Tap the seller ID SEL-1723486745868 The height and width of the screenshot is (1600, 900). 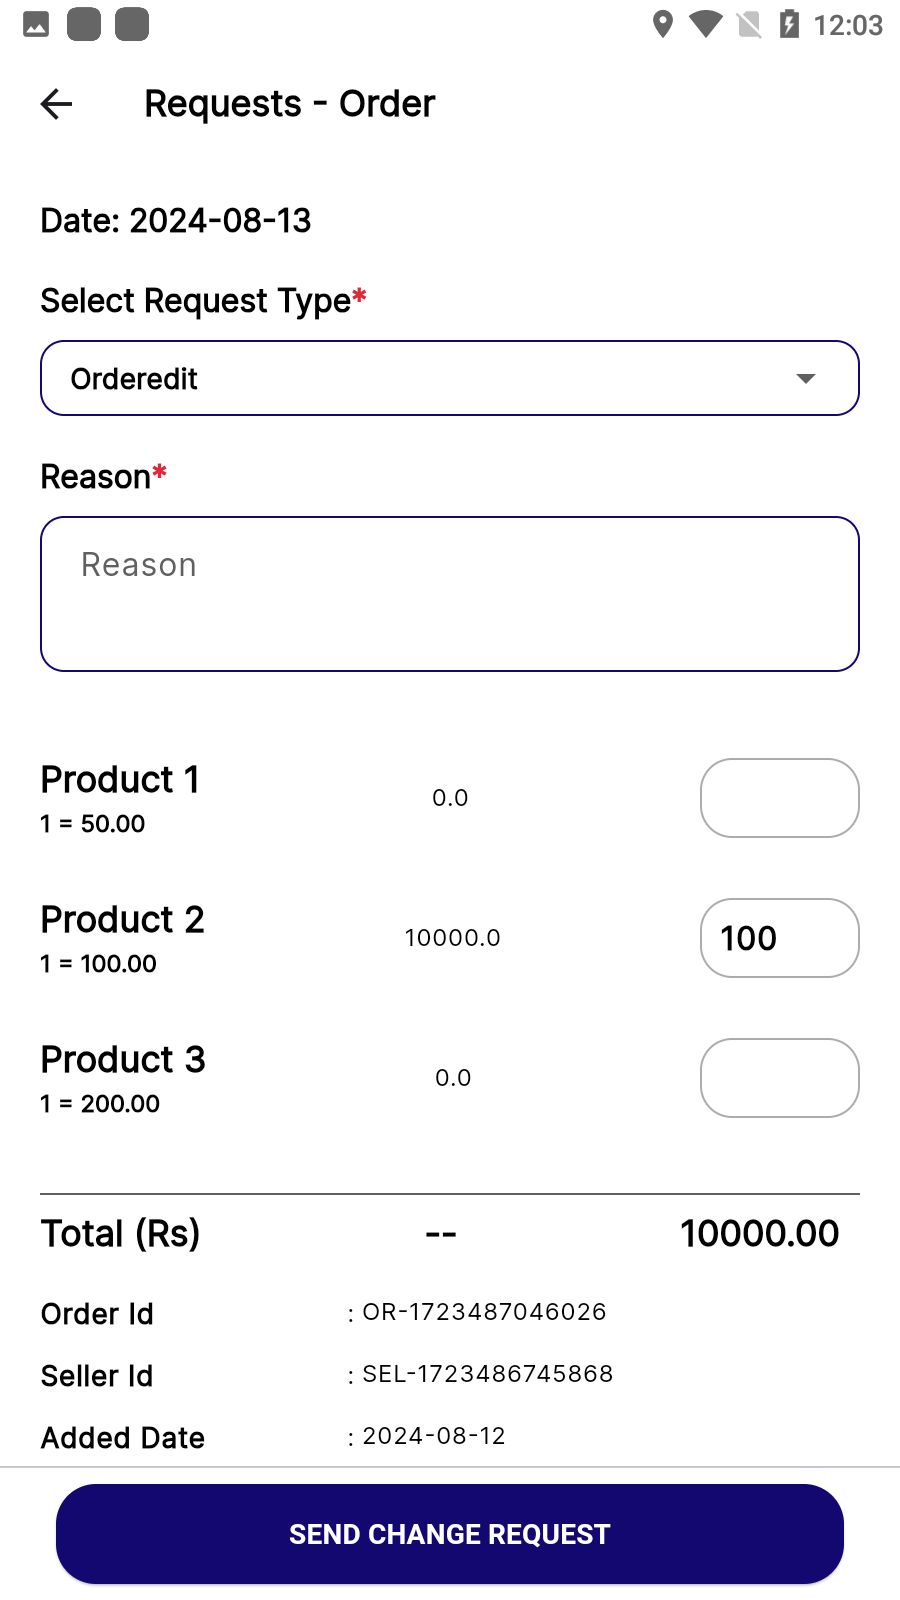coord(487,1374)
